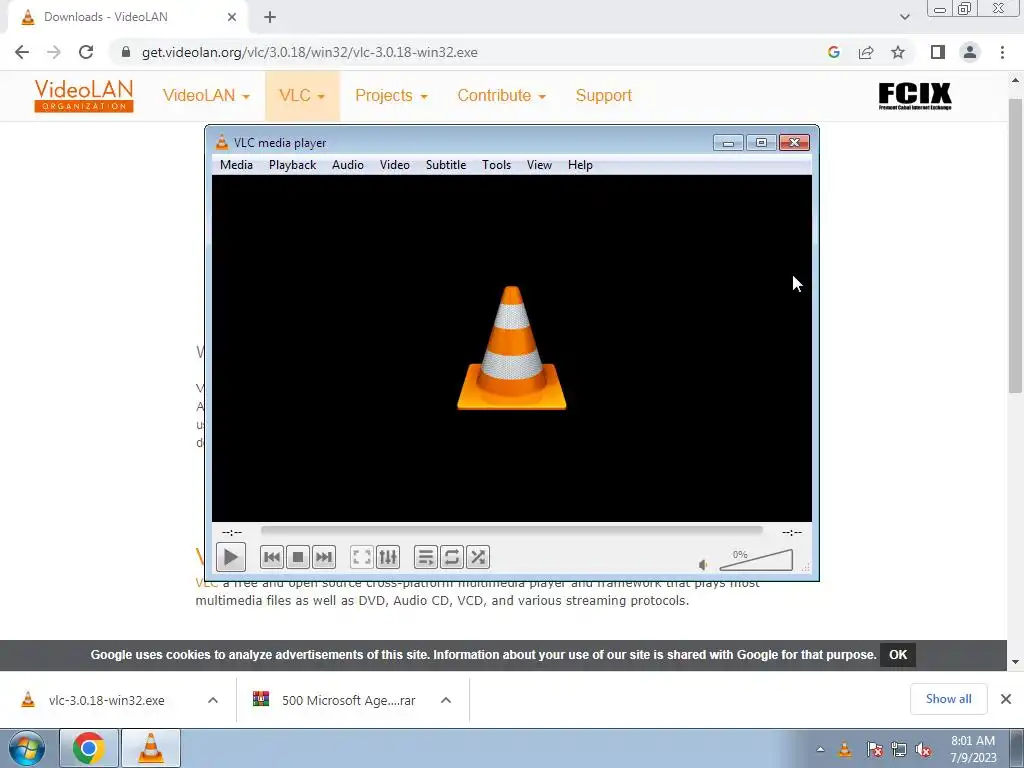This screenshot has width=1024, height=768.
Task: Go forward in Chrome browser
Action: tap(54, 52)
